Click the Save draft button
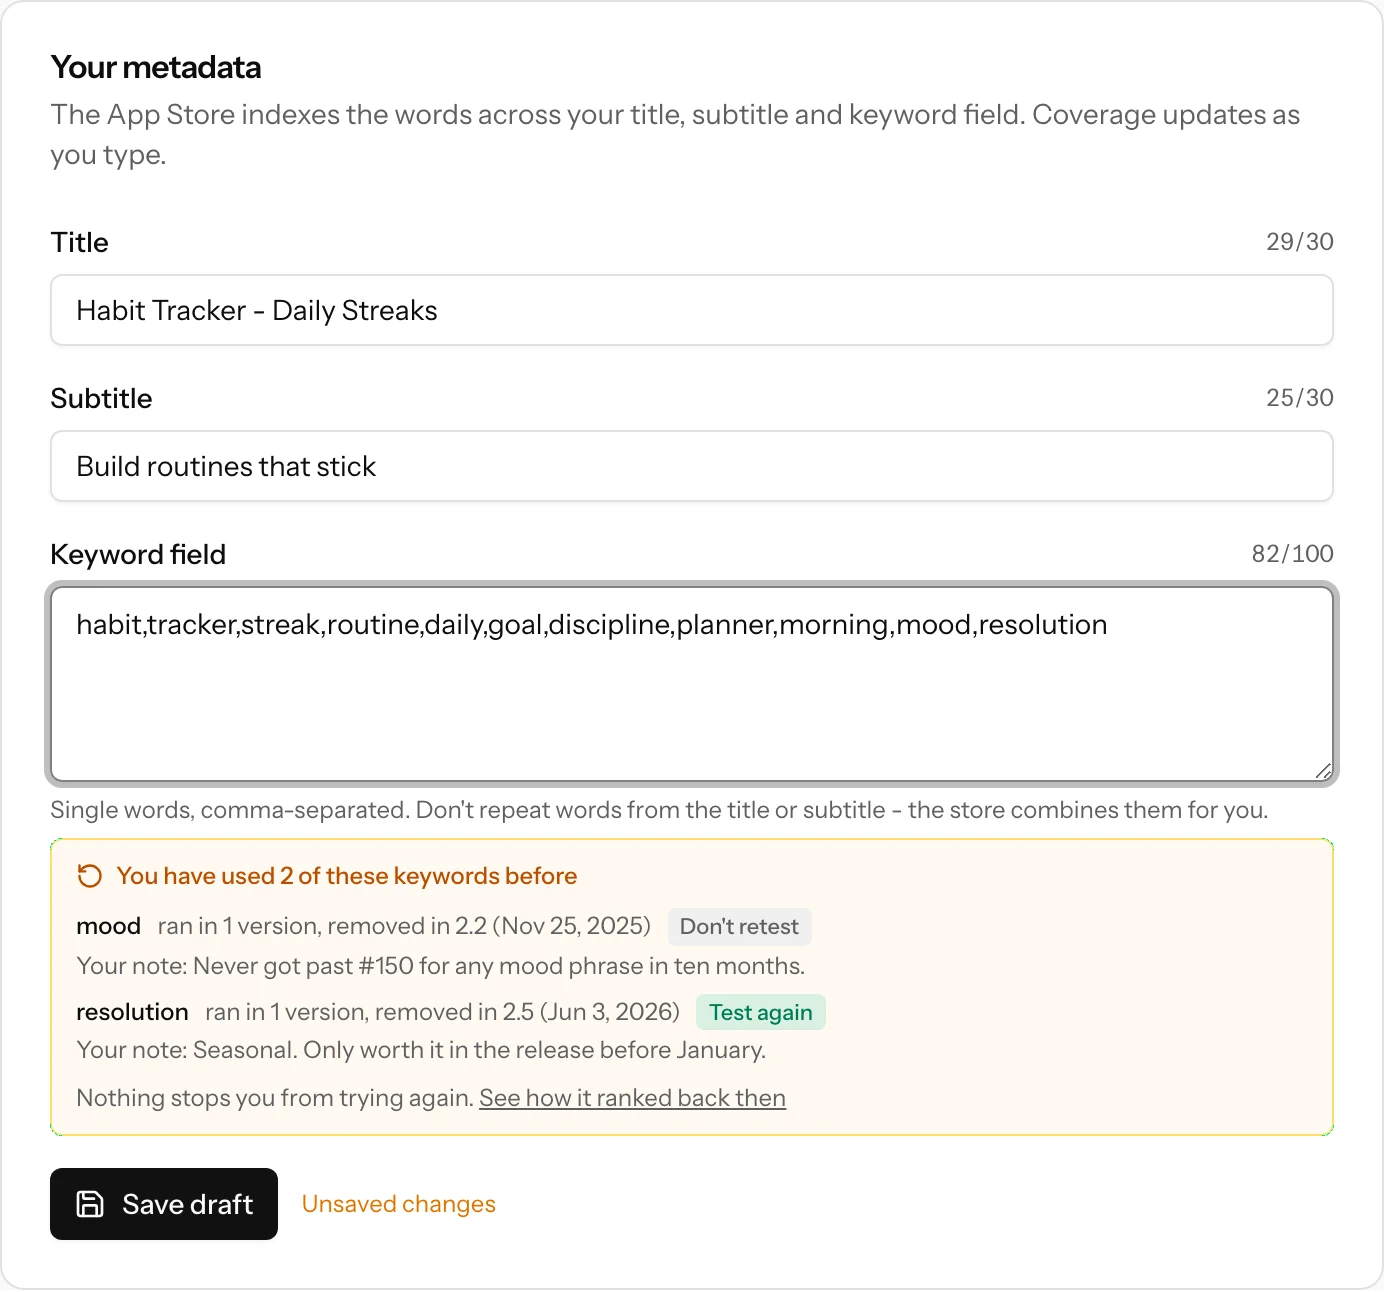Viewport: 1384px width, 1292px height. point(164,1204)
